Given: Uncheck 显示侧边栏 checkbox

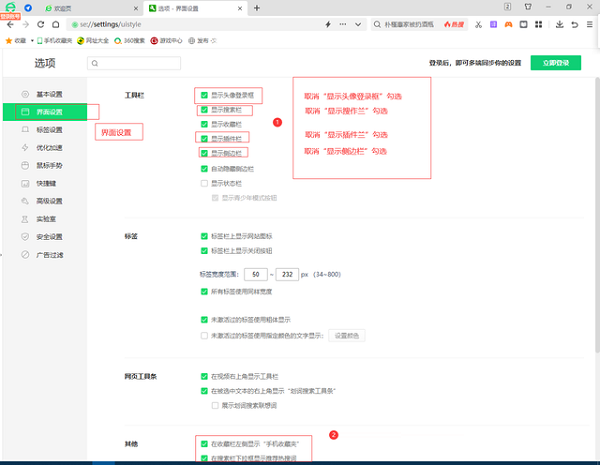Looking at the screenshot, I should point(204,153).
